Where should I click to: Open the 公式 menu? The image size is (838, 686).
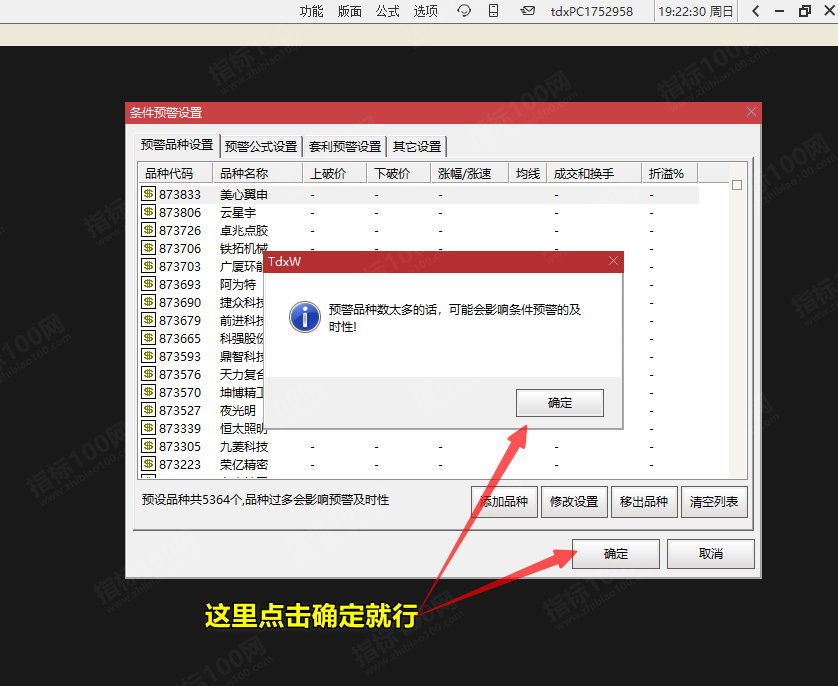click(x=387, y=11)
